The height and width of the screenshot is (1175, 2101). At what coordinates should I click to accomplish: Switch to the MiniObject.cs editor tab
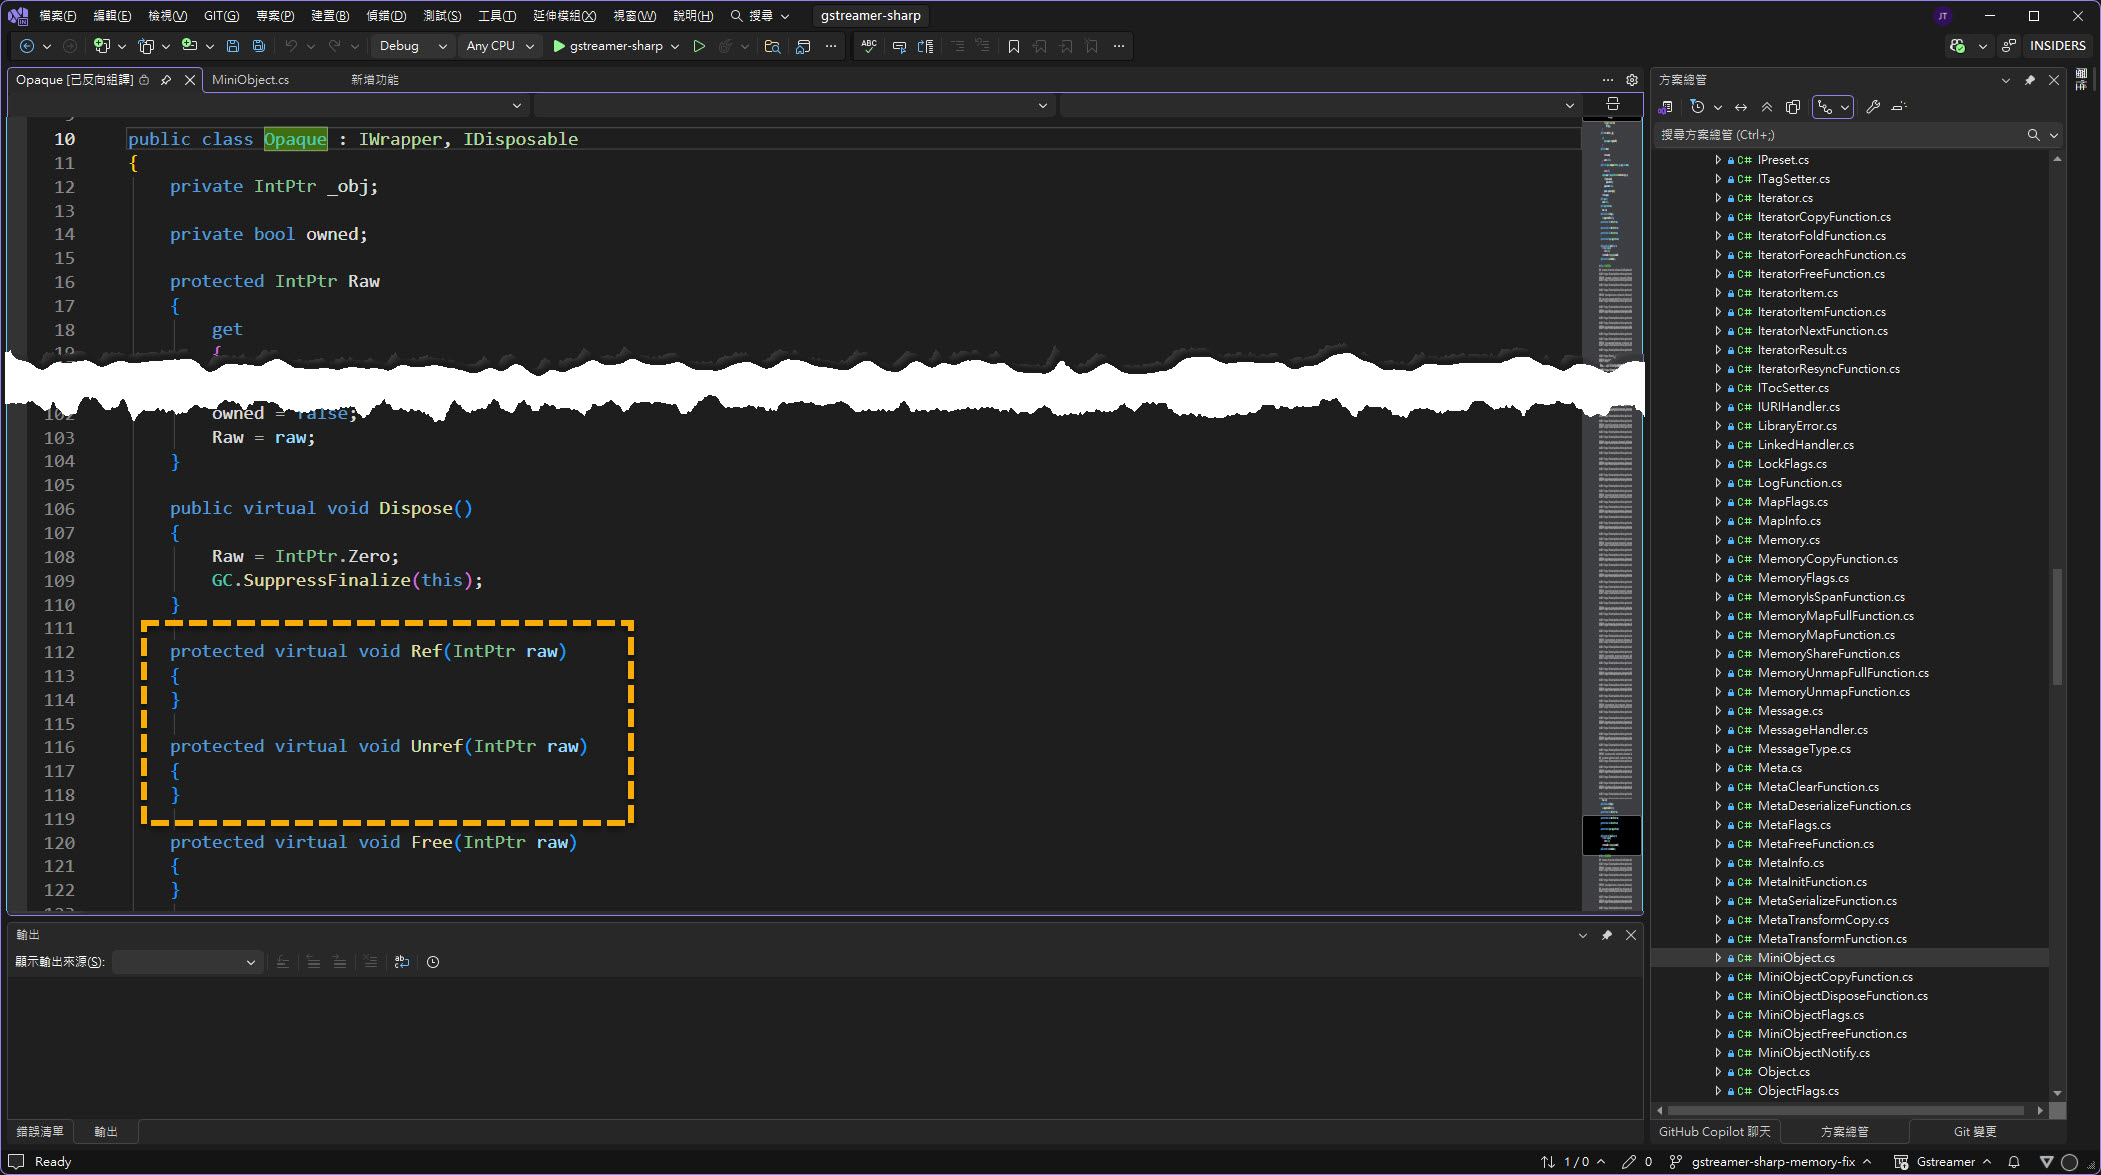tap(251, 80)
